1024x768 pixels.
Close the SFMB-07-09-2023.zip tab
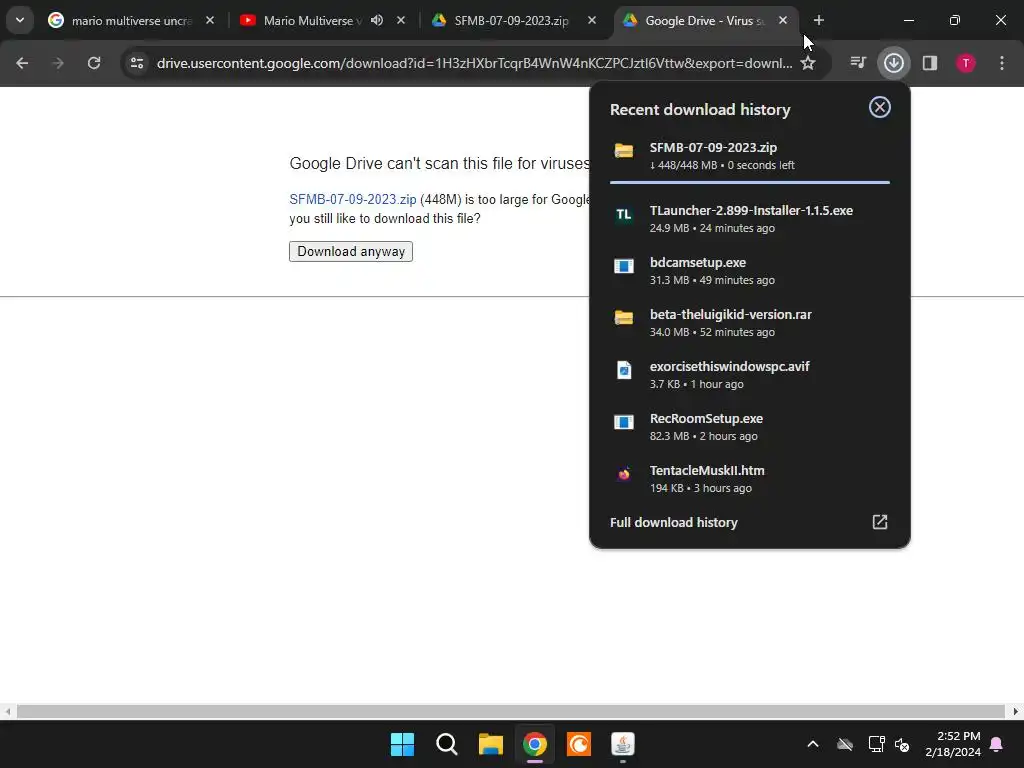coord(592,21)
